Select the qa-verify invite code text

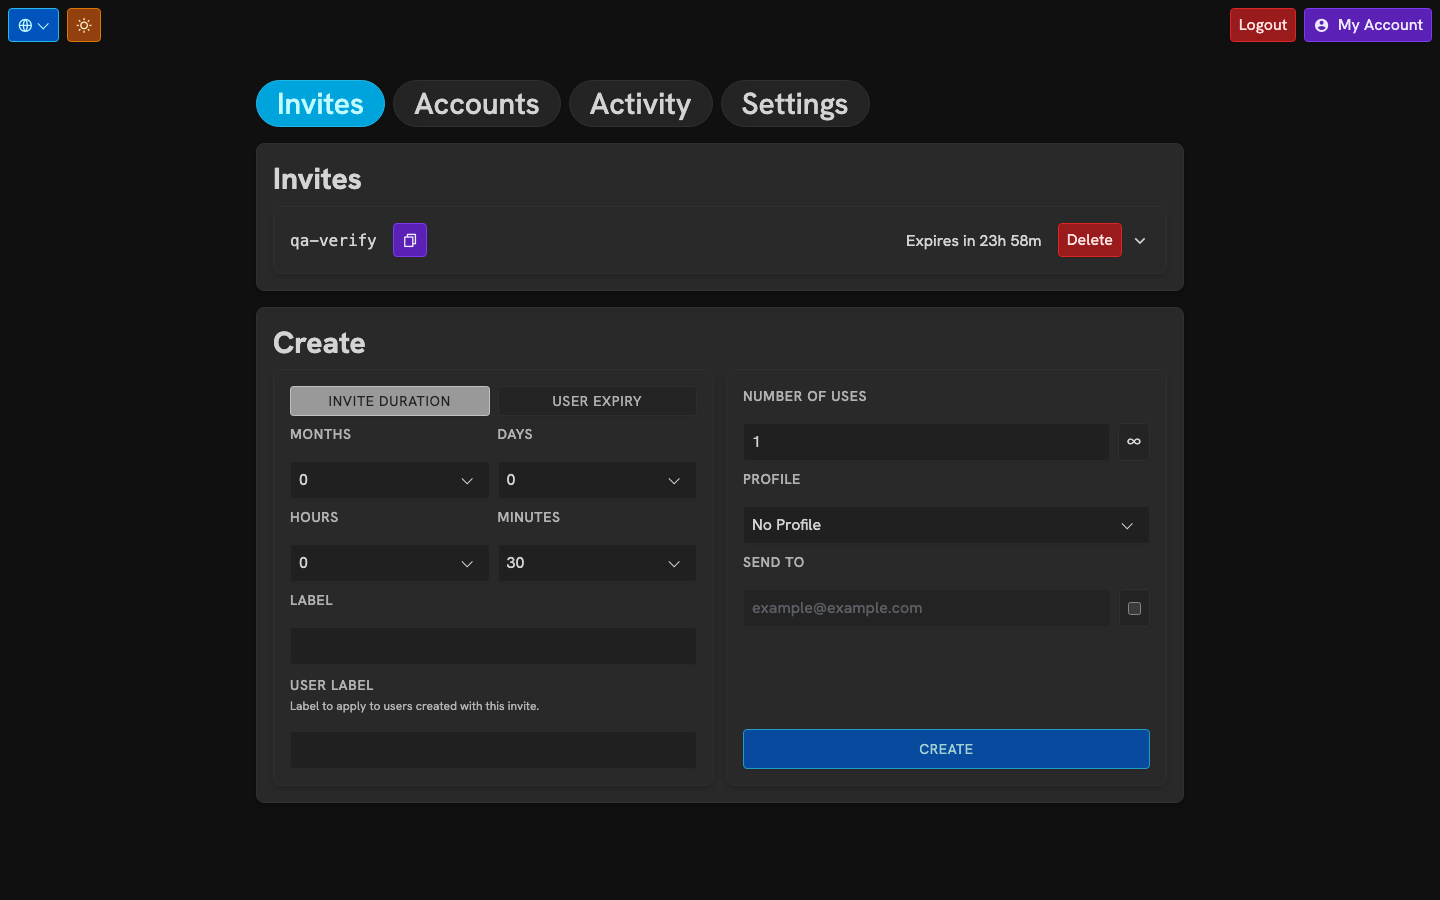[x=333, y=241]
